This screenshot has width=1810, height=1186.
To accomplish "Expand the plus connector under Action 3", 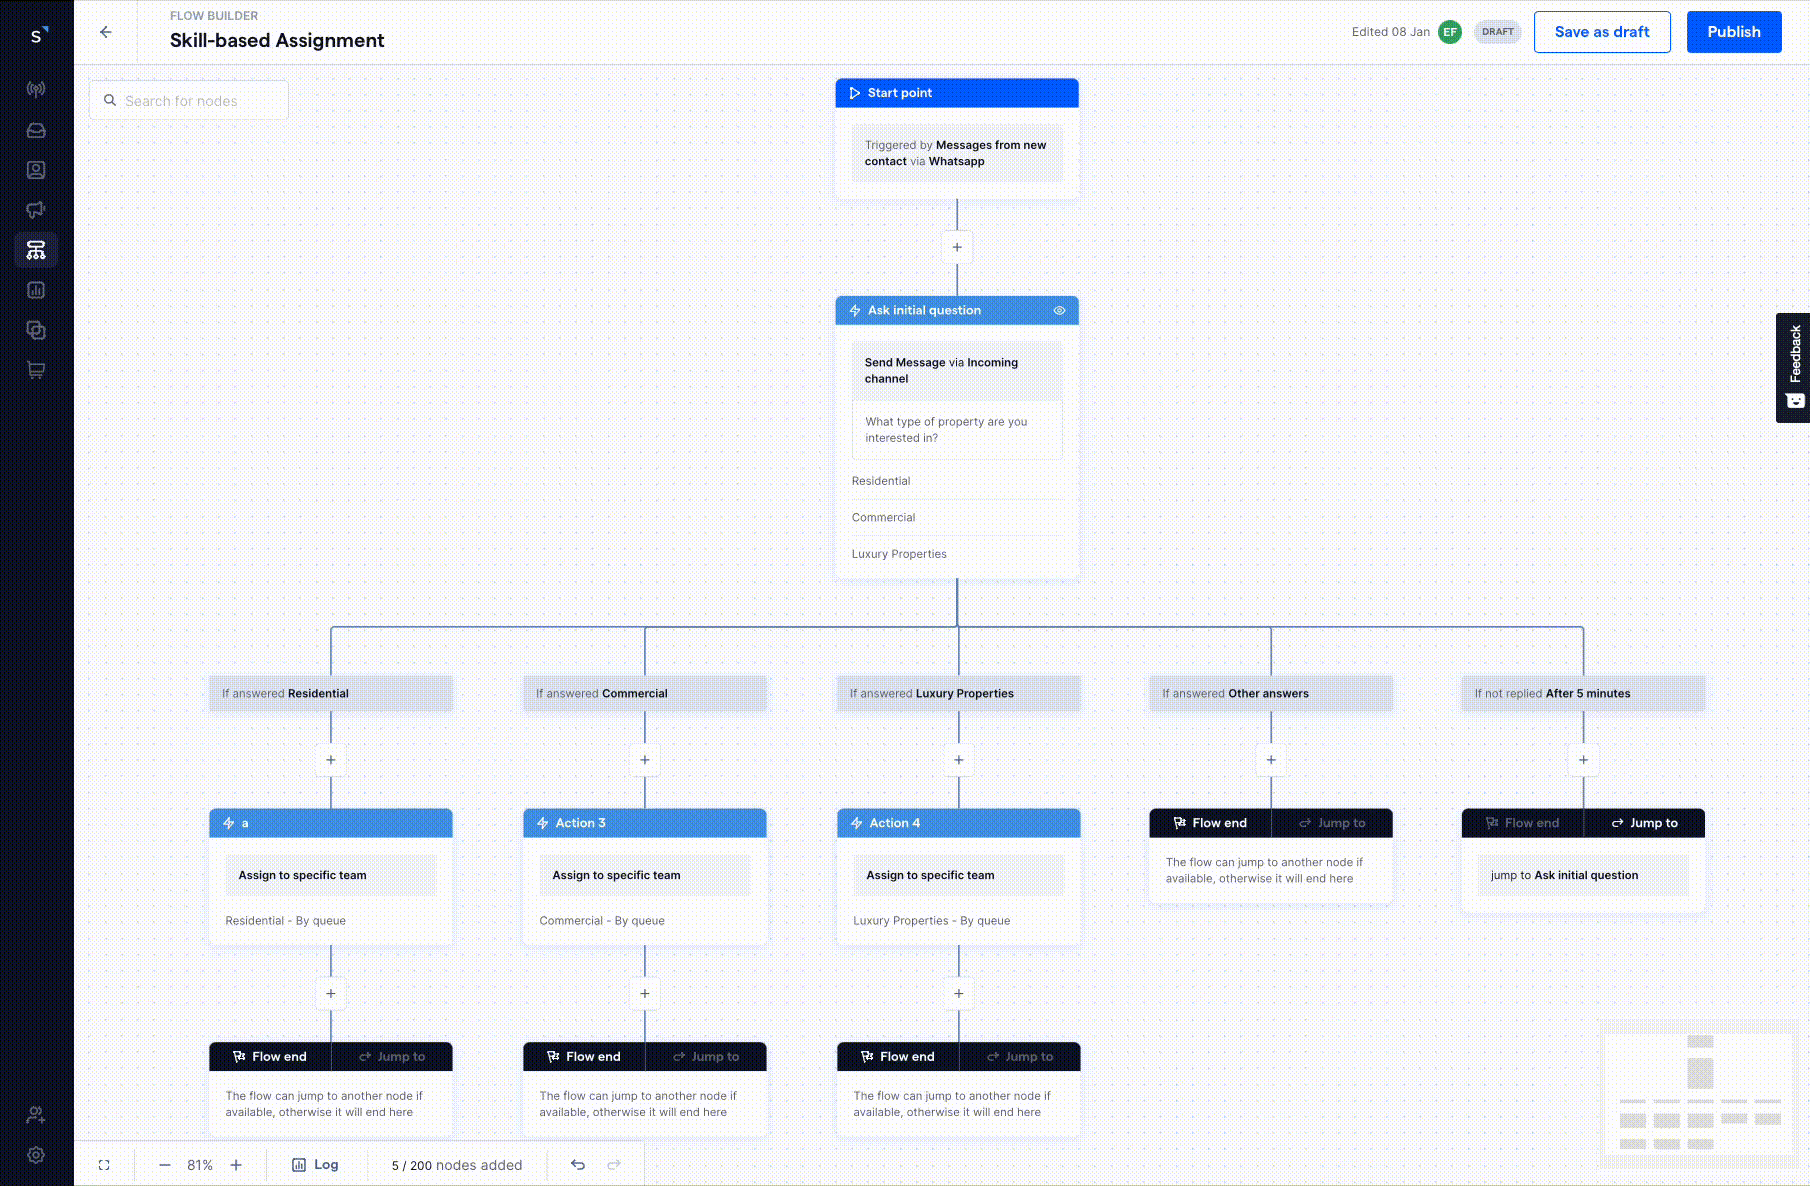I will pos(644,993).
